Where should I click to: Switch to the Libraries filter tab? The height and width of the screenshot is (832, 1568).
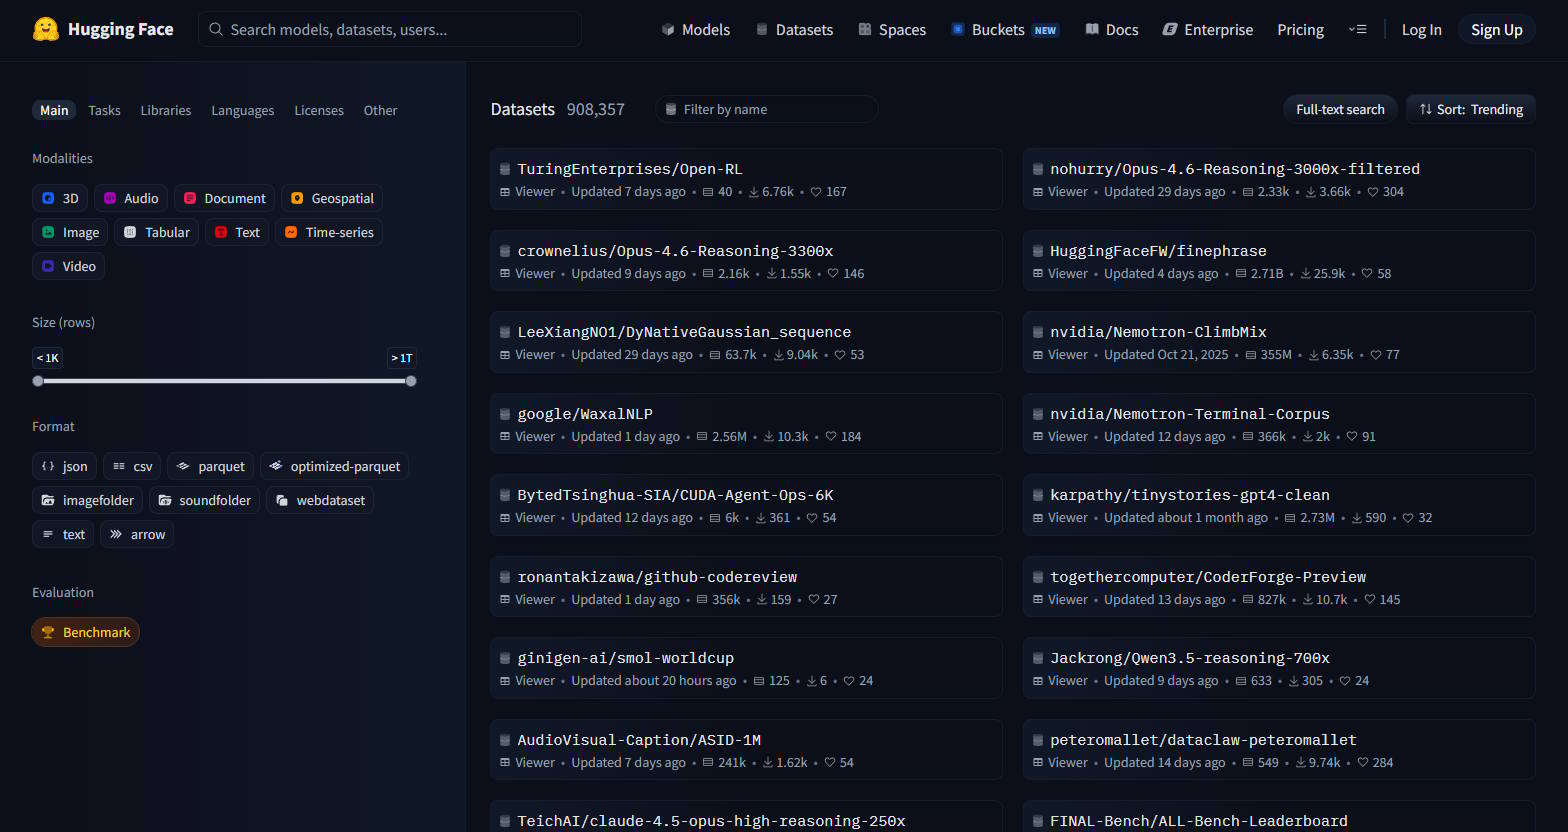click(166, 110)
